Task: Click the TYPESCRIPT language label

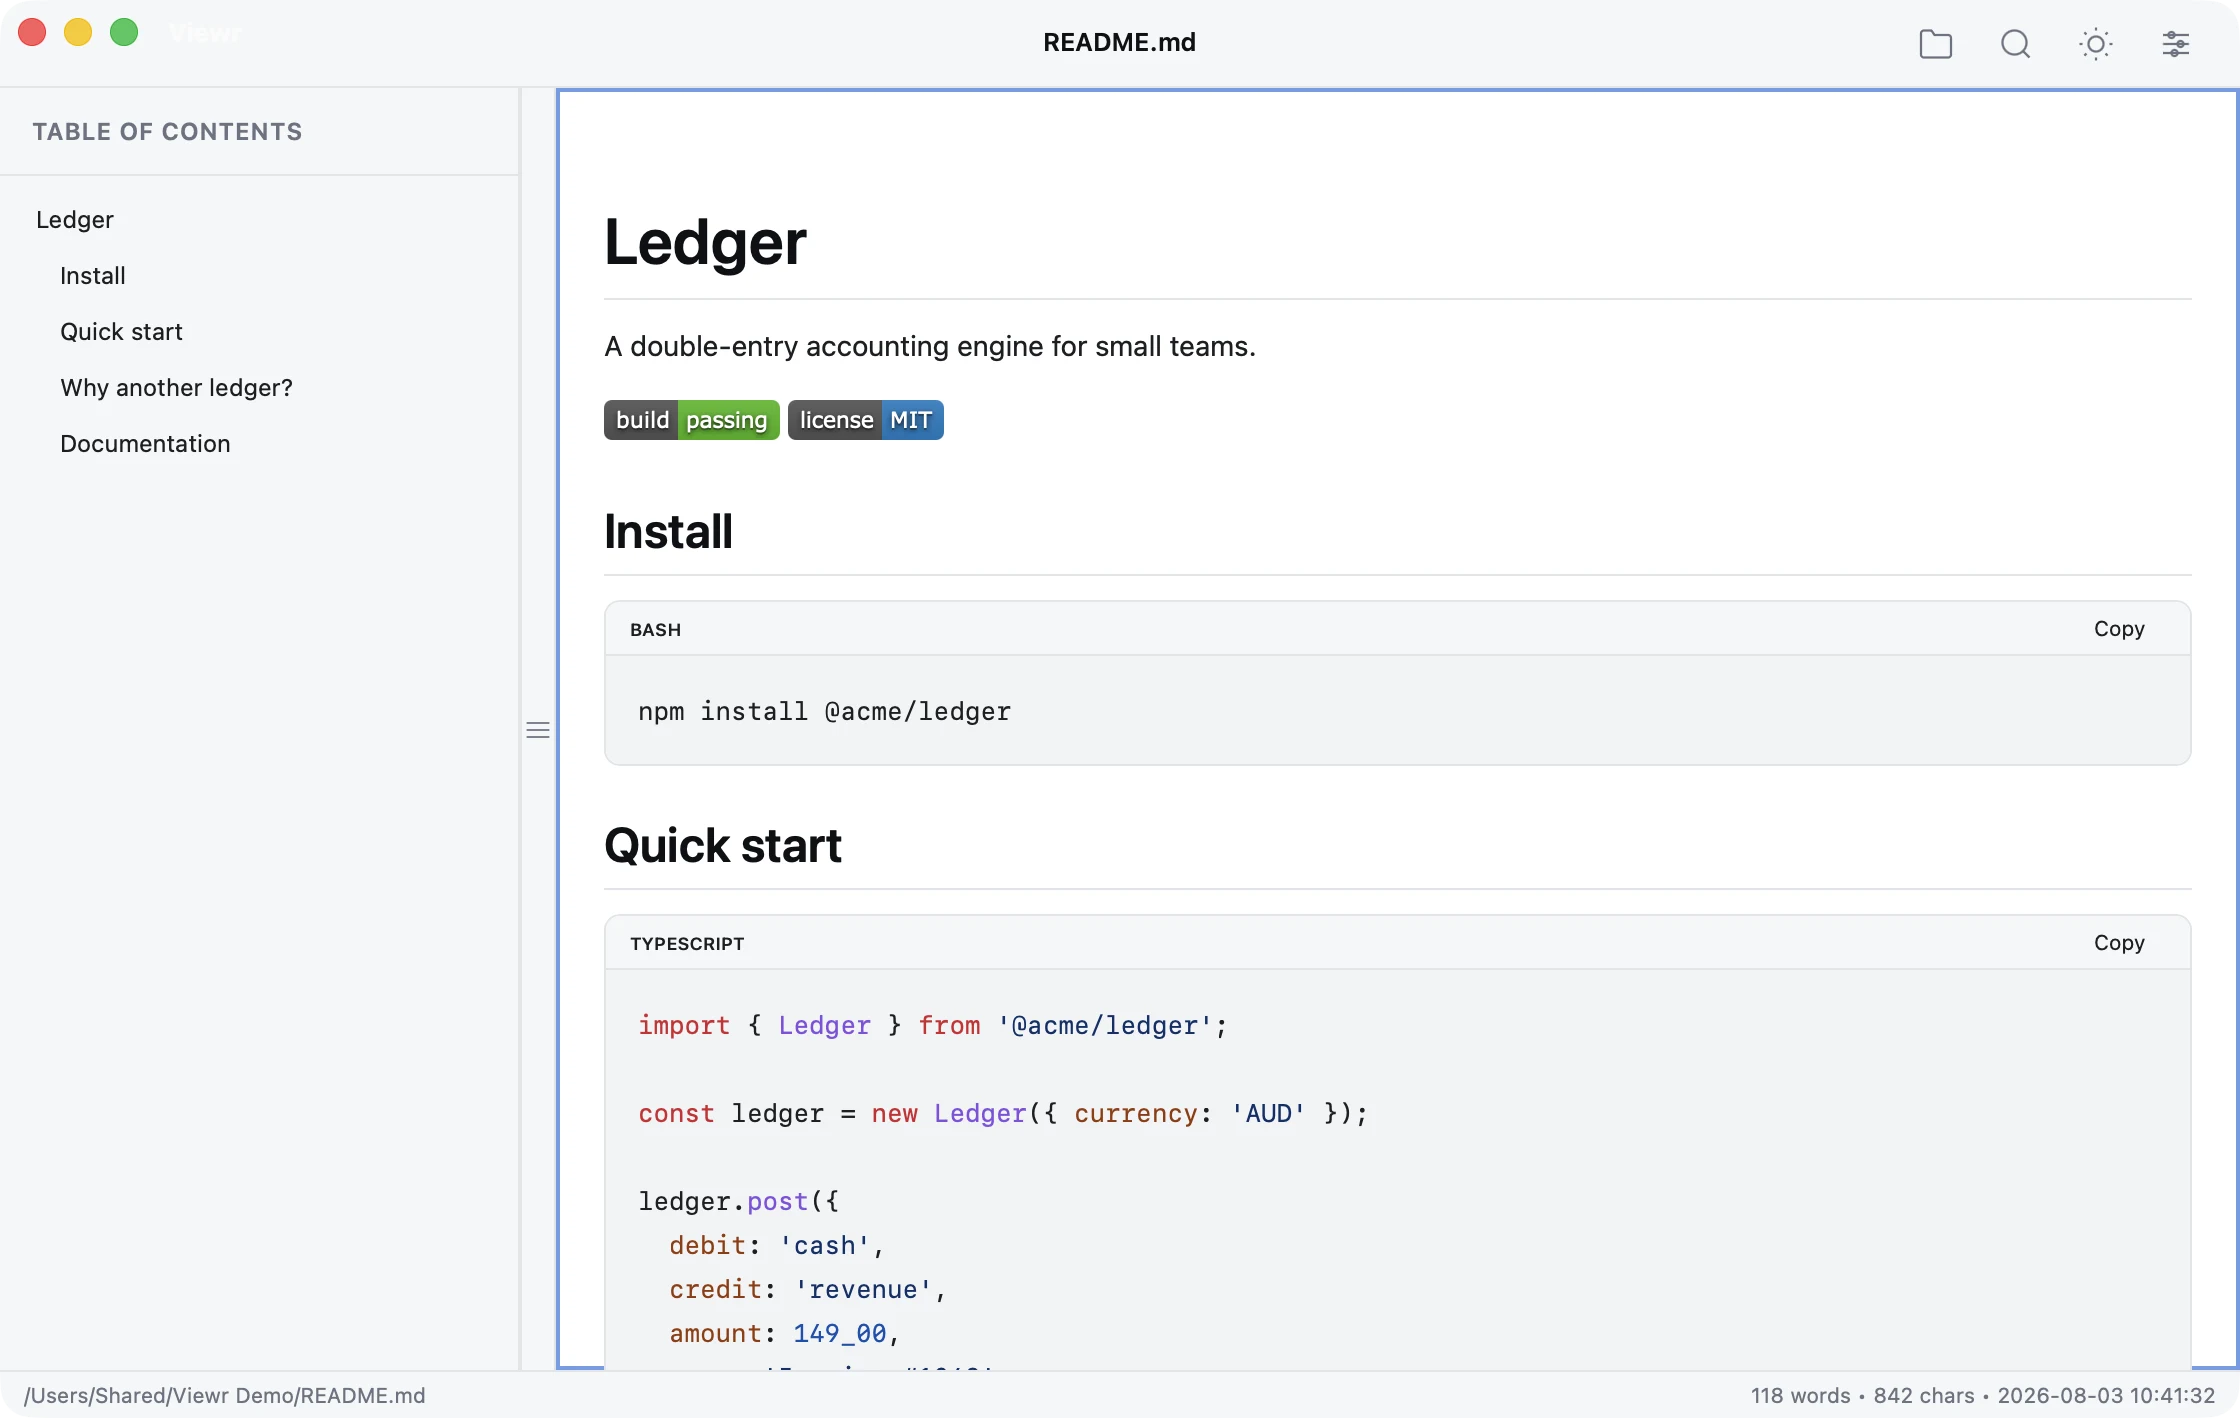Action: pos(687,944)
